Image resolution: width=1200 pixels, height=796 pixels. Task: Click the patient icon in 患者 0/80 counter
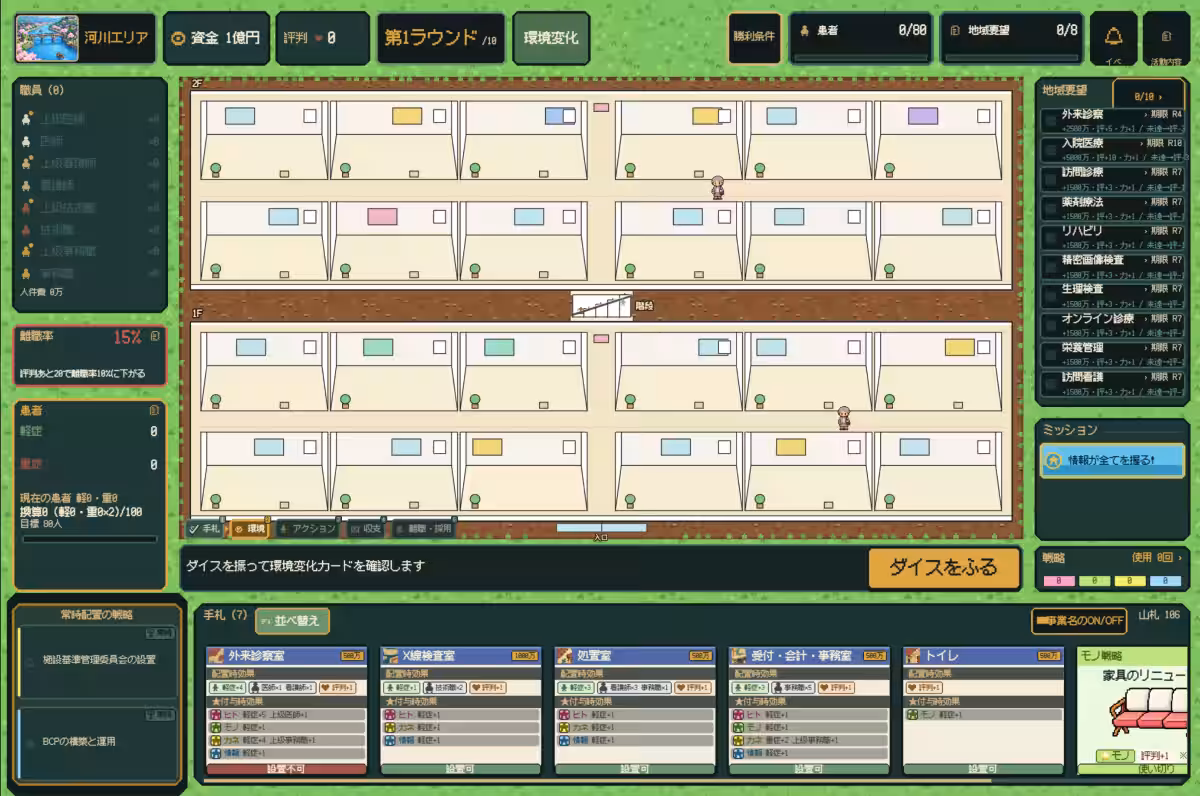pos(804,31)
